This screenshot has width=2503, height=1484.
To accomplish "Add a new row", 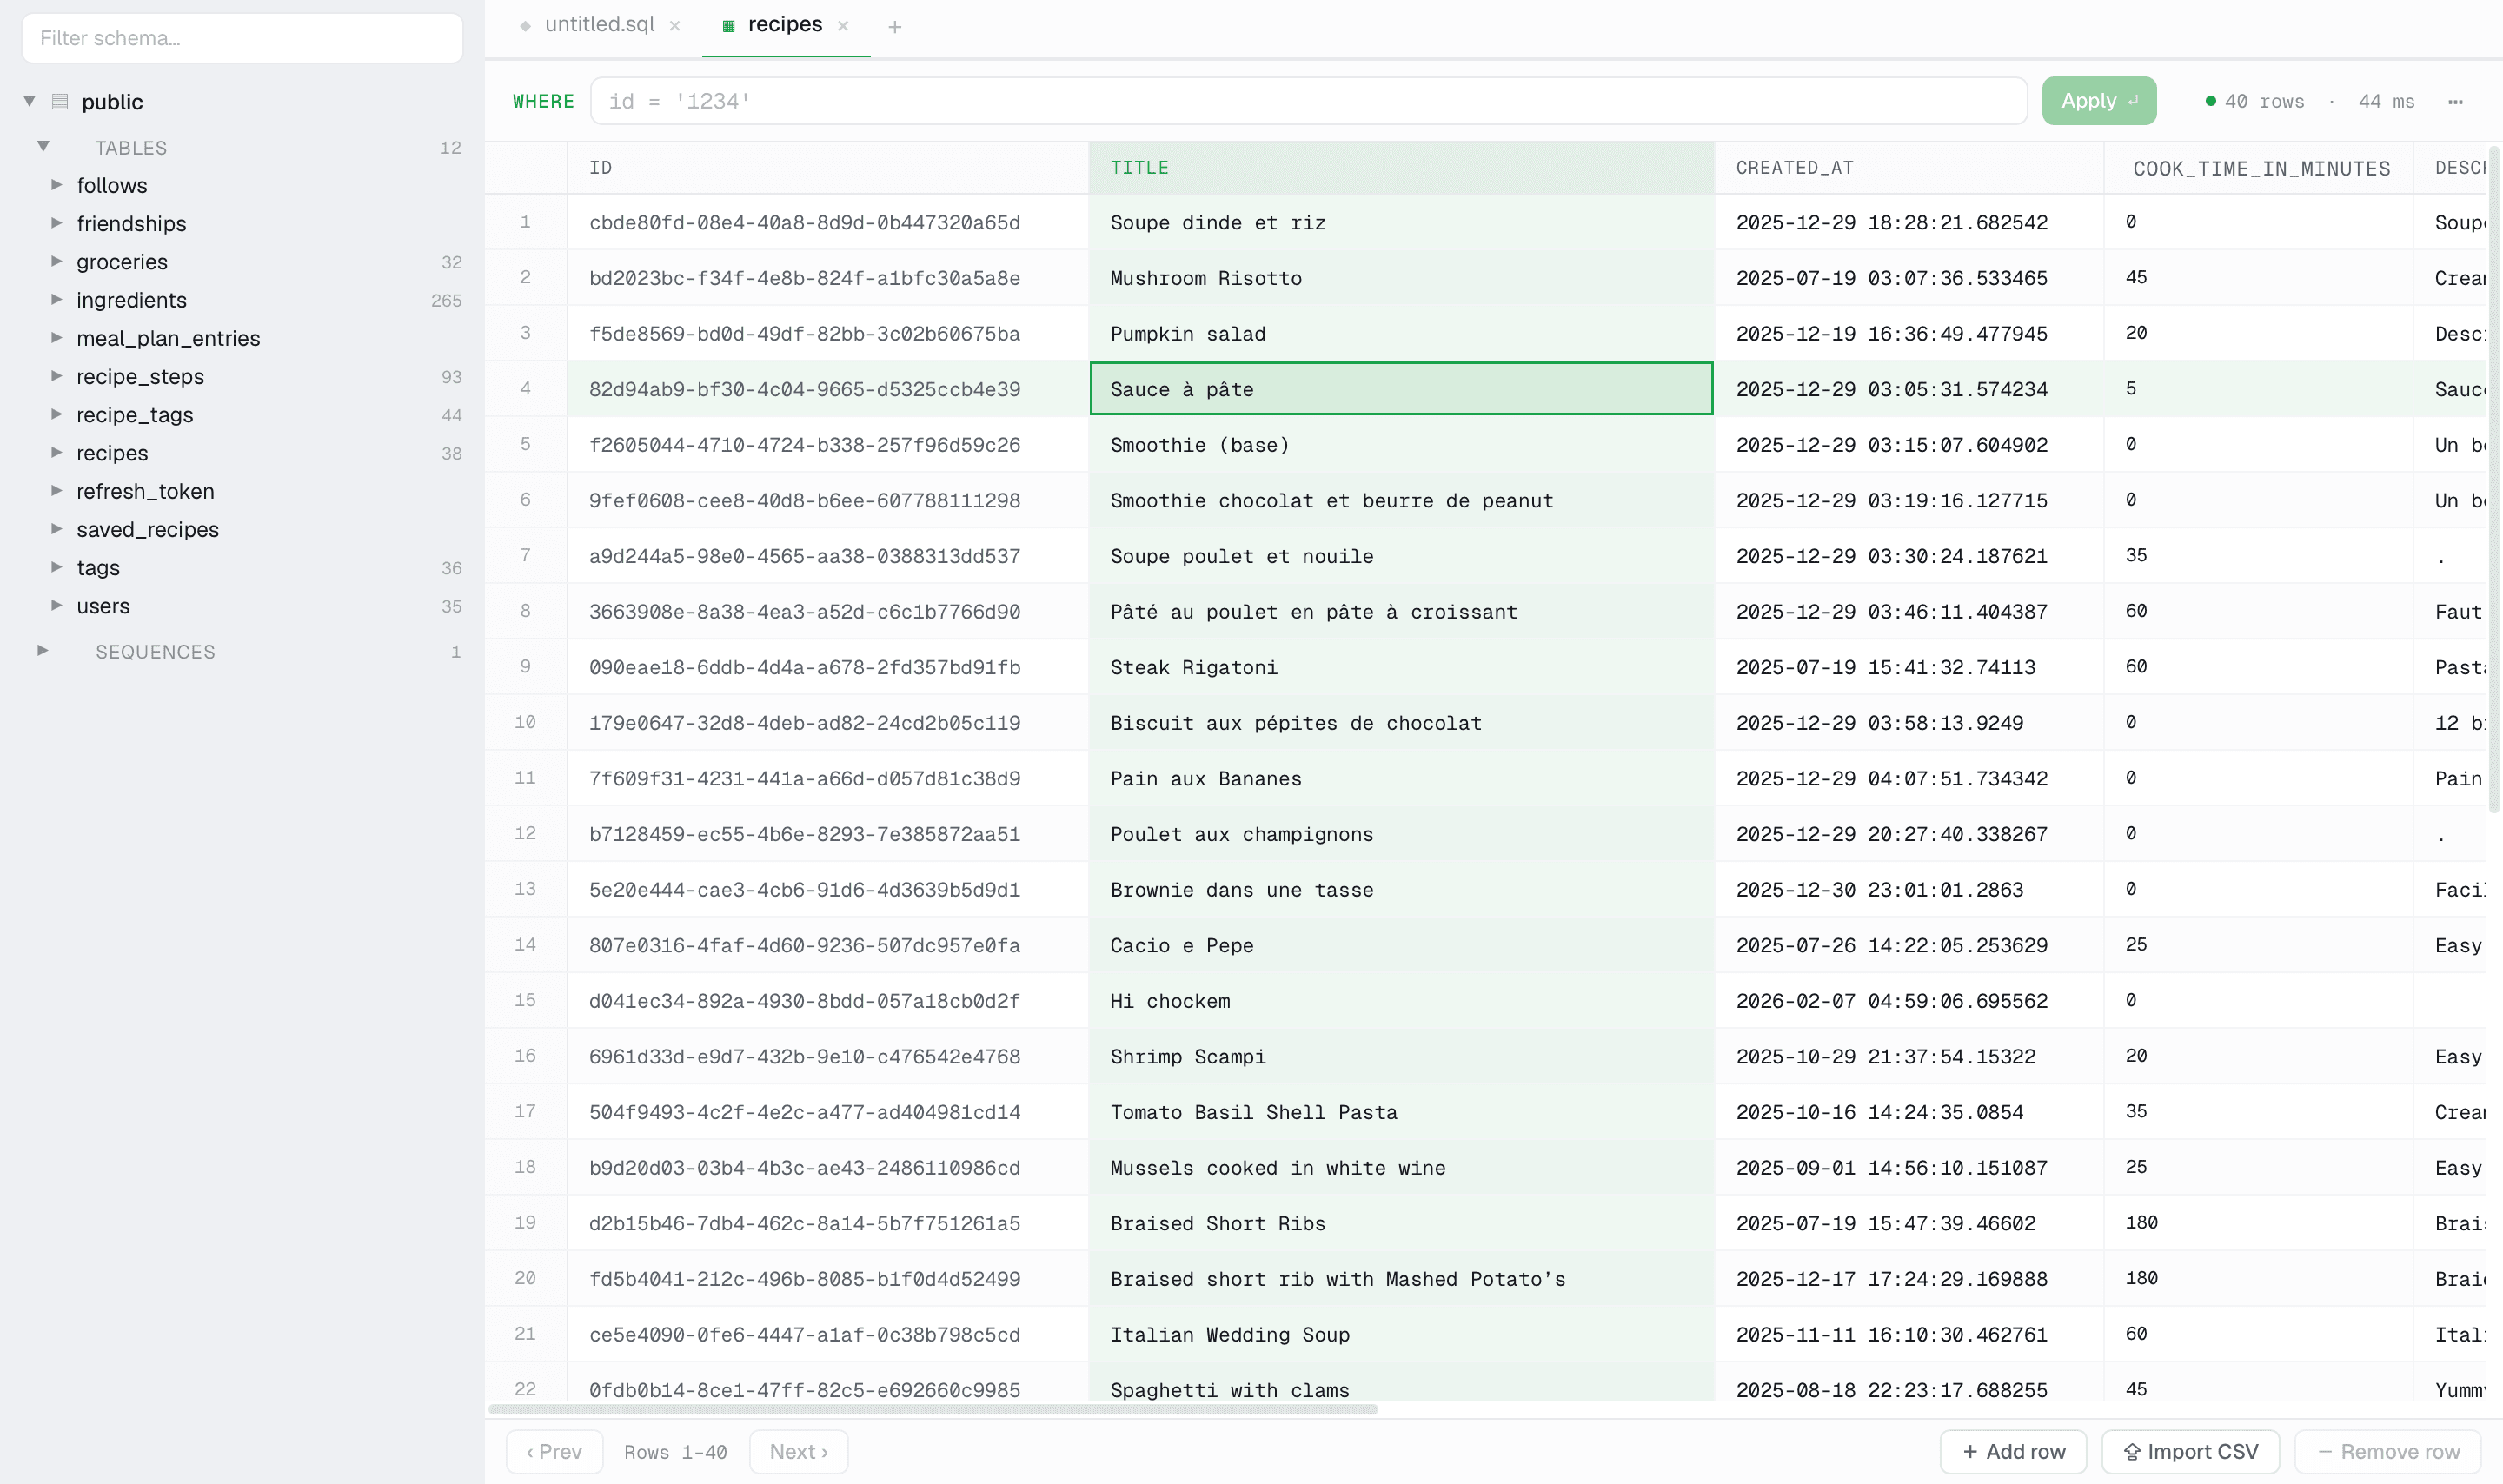I will tap(2012, 1451).
